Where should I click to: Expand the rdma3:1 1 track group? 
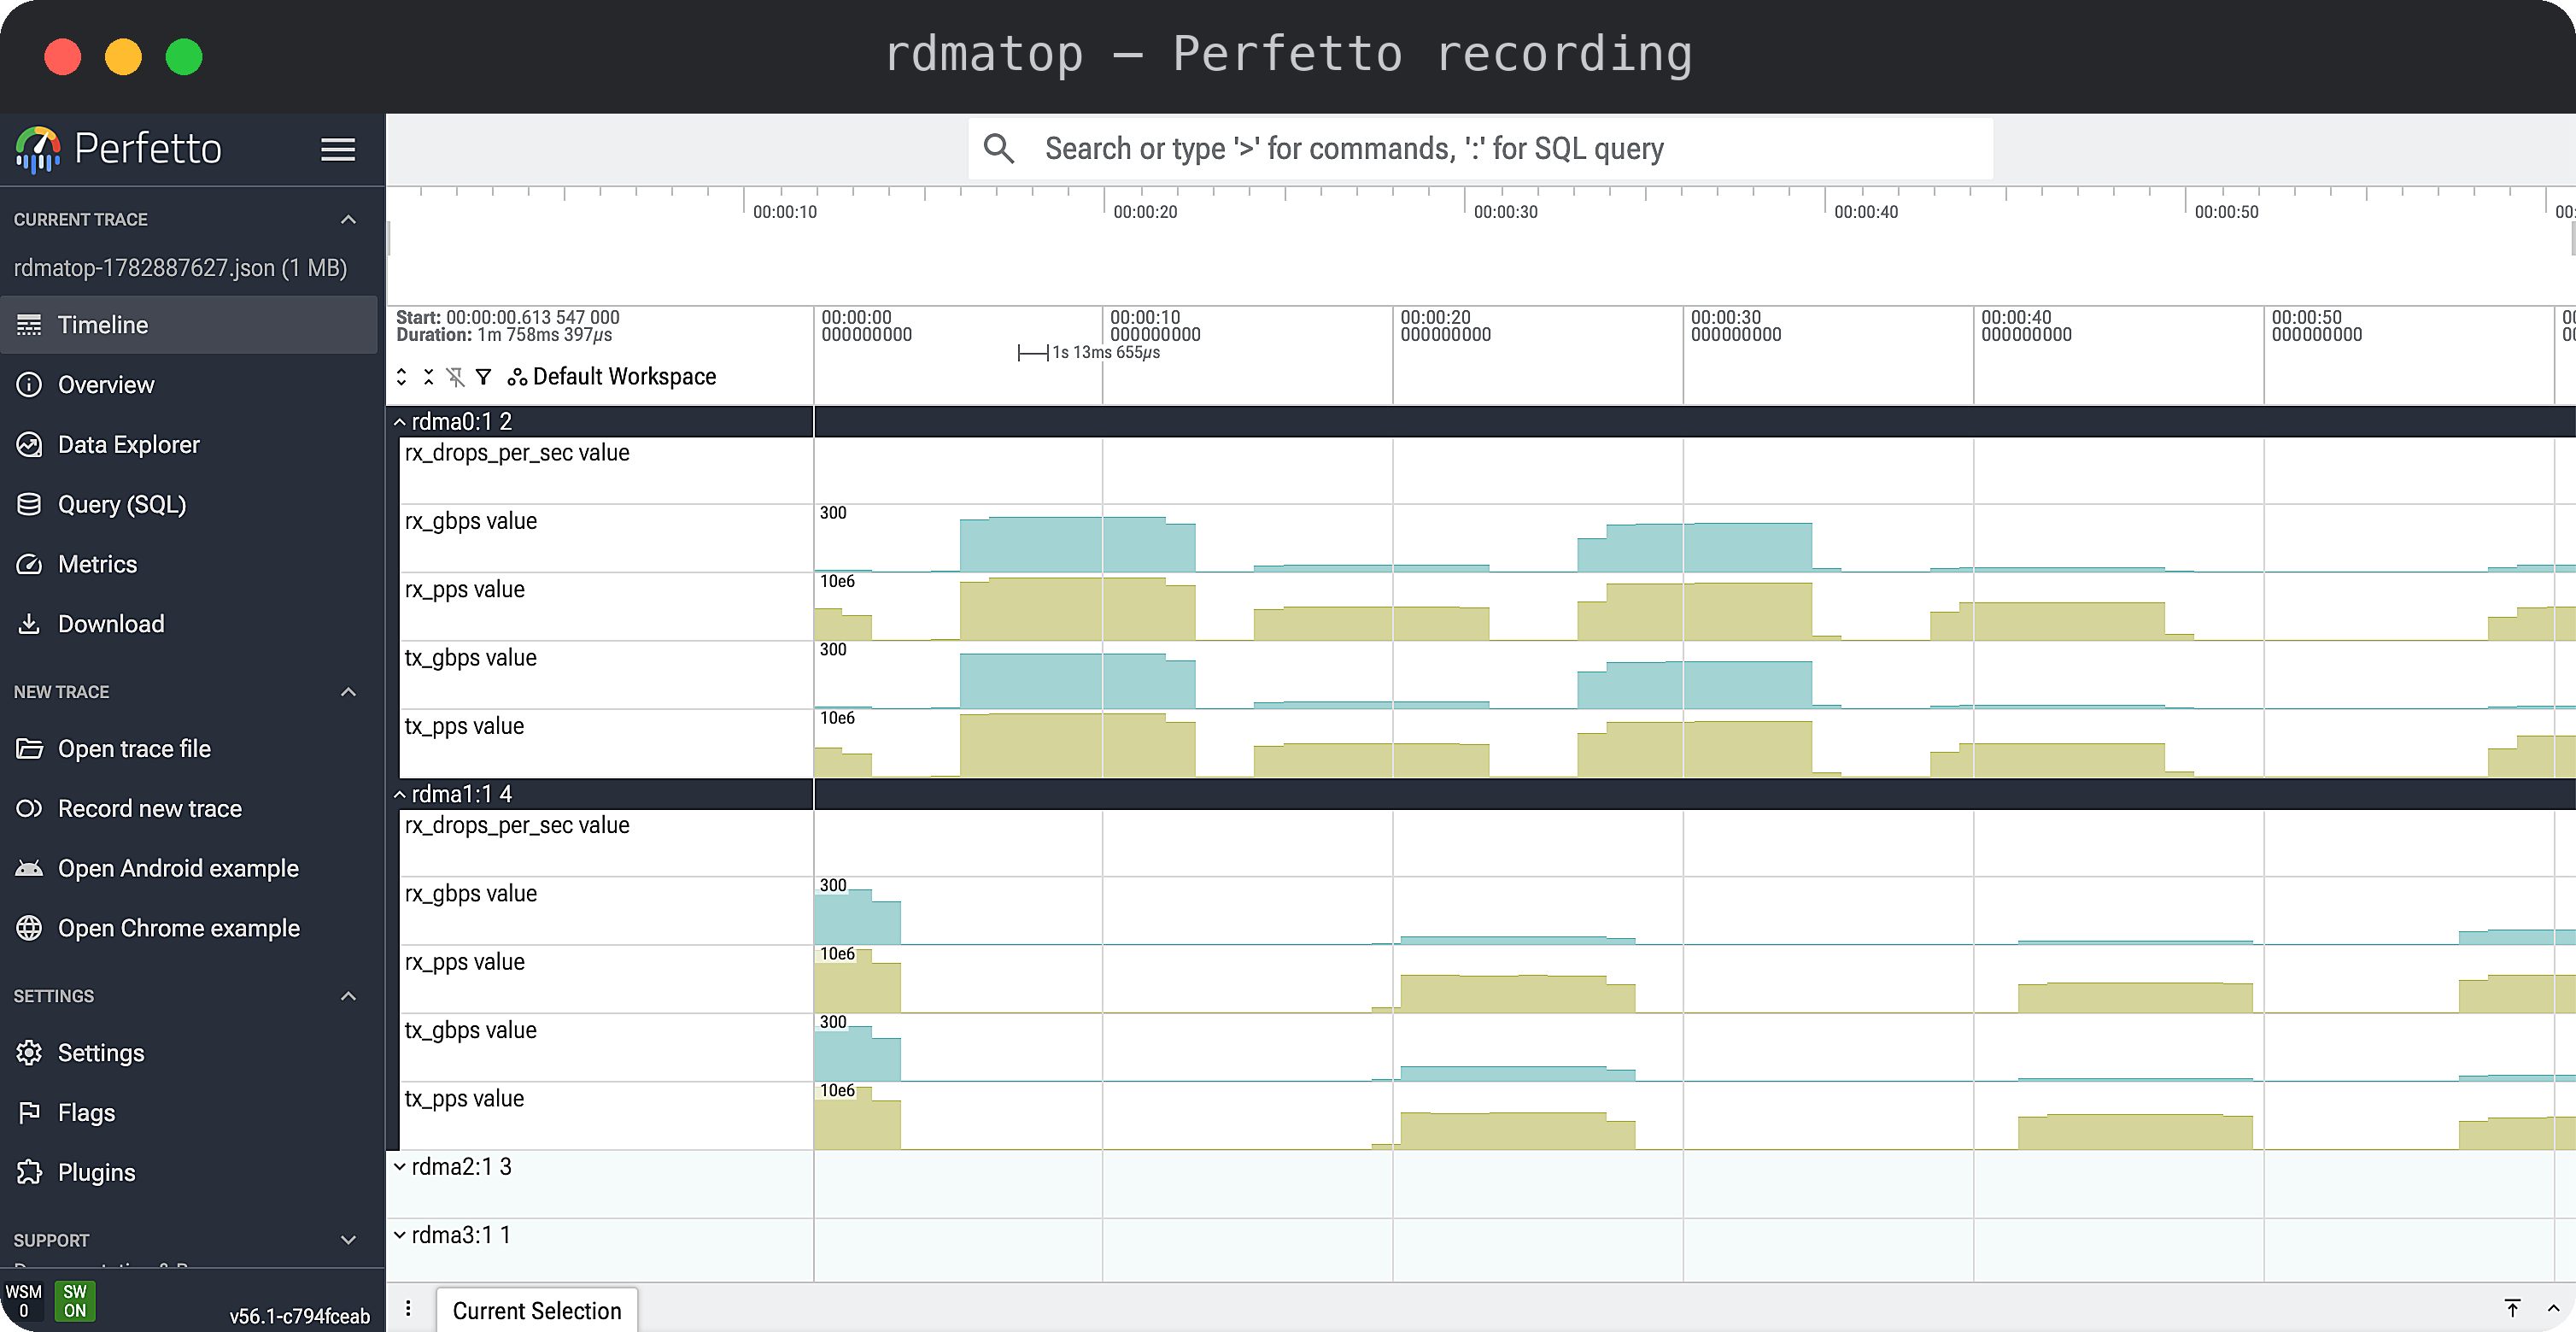pyautogui.click(x=400, y=1236)
